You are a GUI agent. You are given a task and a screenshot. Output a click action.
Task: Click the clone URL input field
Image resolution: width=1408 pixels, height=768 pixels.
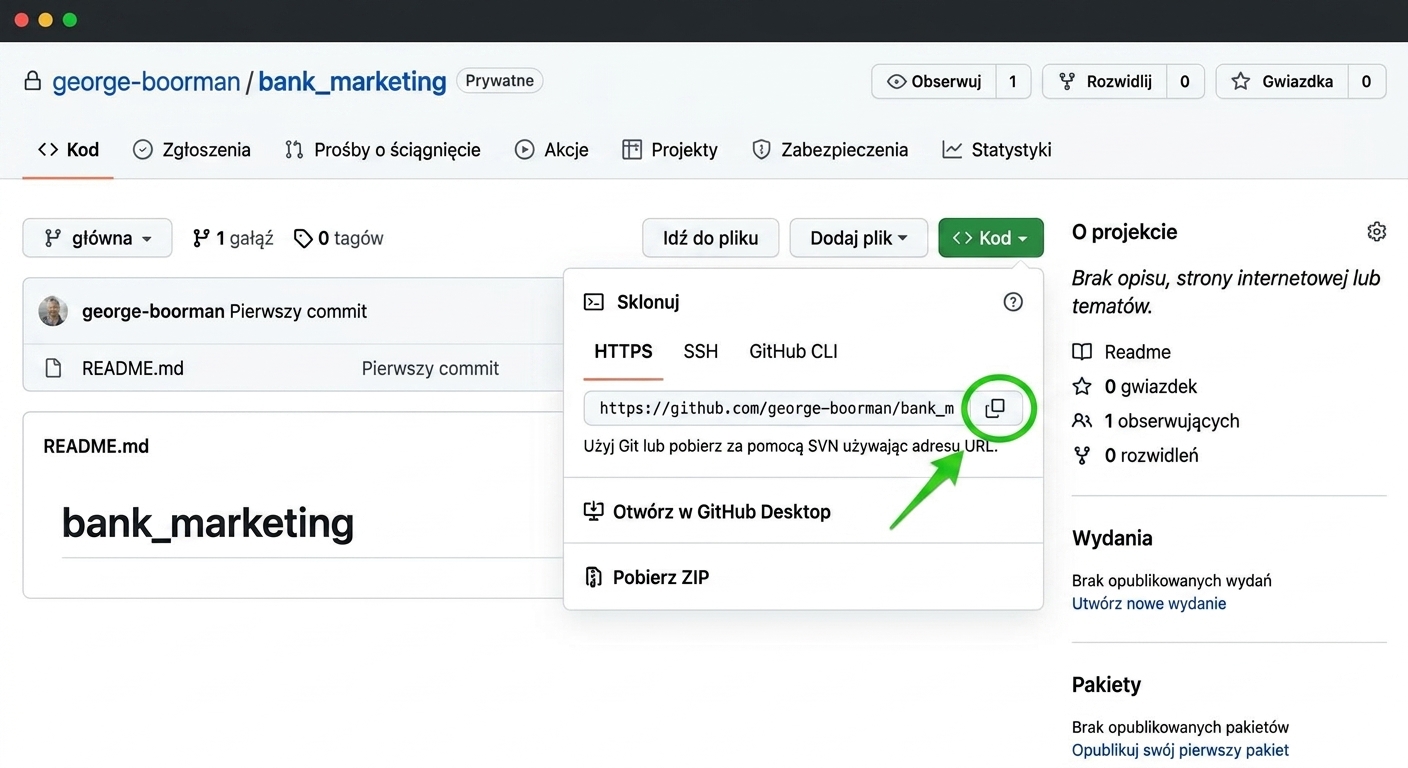click(x=776, y=408)
